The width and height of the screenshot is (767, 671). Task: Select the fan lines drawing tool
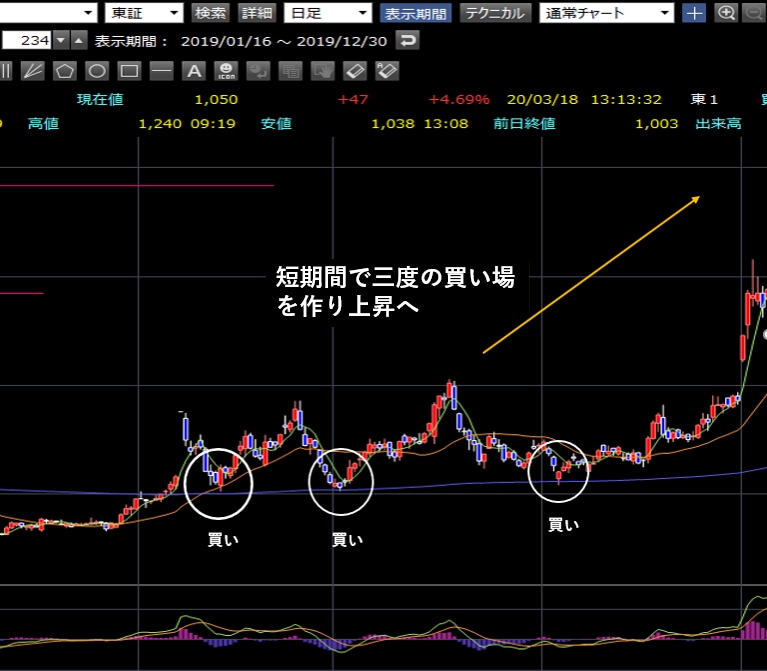[x=33, y=71]
